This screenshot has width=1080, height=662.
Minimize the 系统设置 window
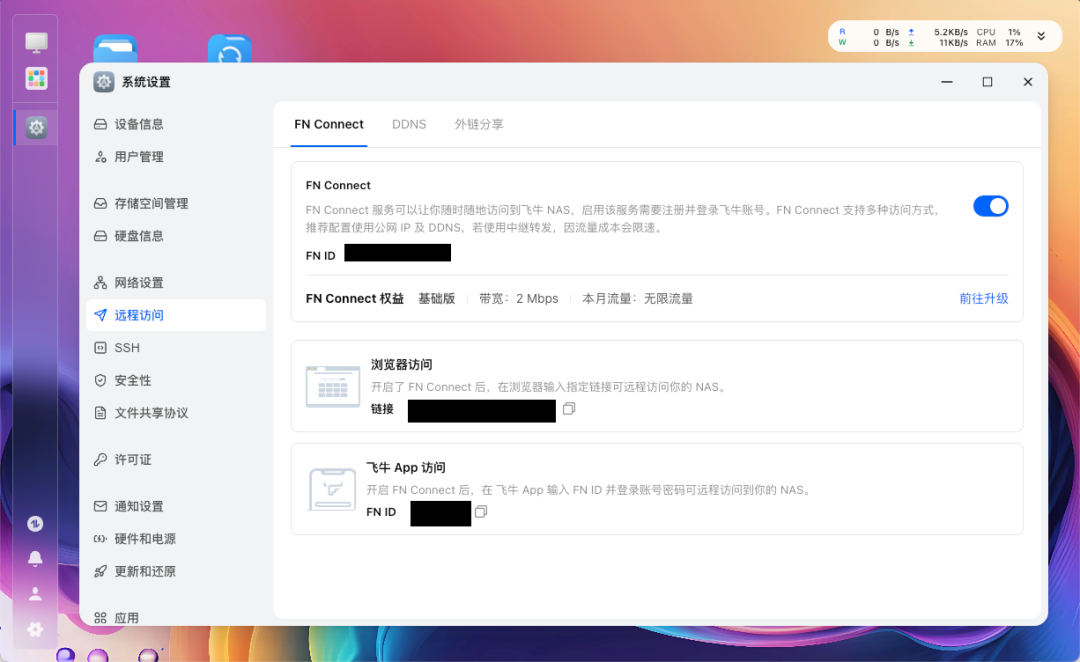tap(947, 82)
